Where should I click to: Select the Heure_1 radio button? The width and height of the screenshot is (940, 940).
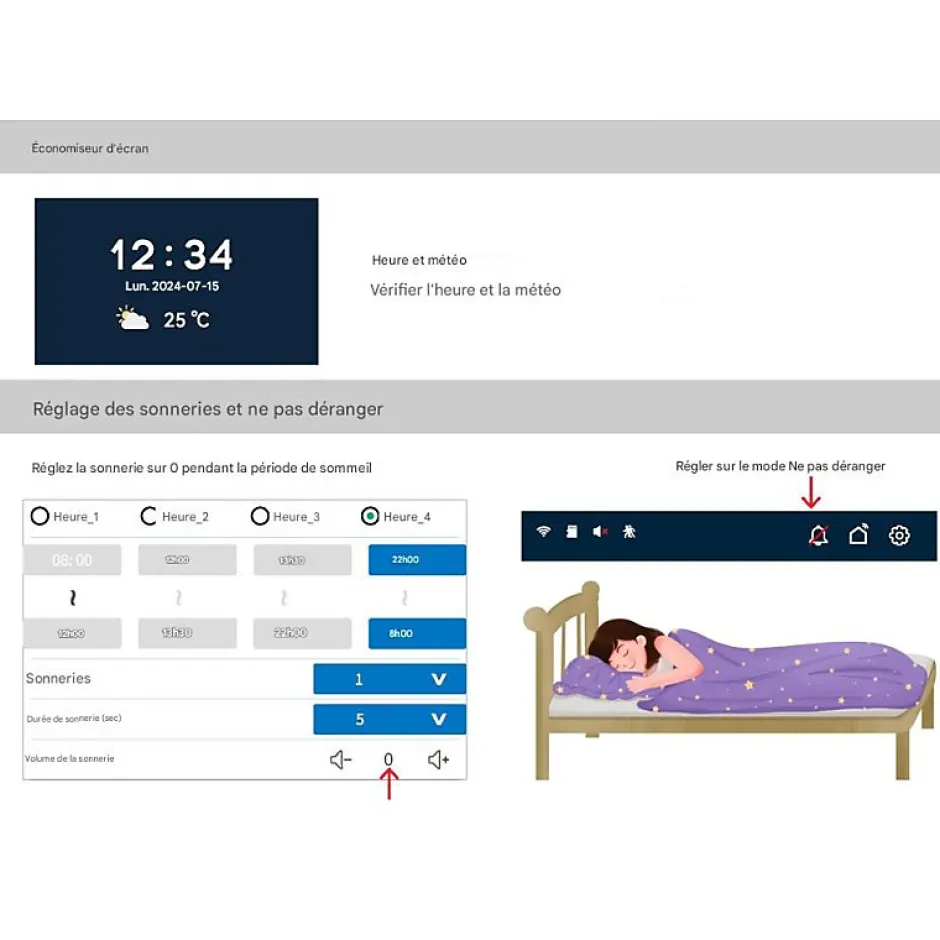(x=40, y=516)
